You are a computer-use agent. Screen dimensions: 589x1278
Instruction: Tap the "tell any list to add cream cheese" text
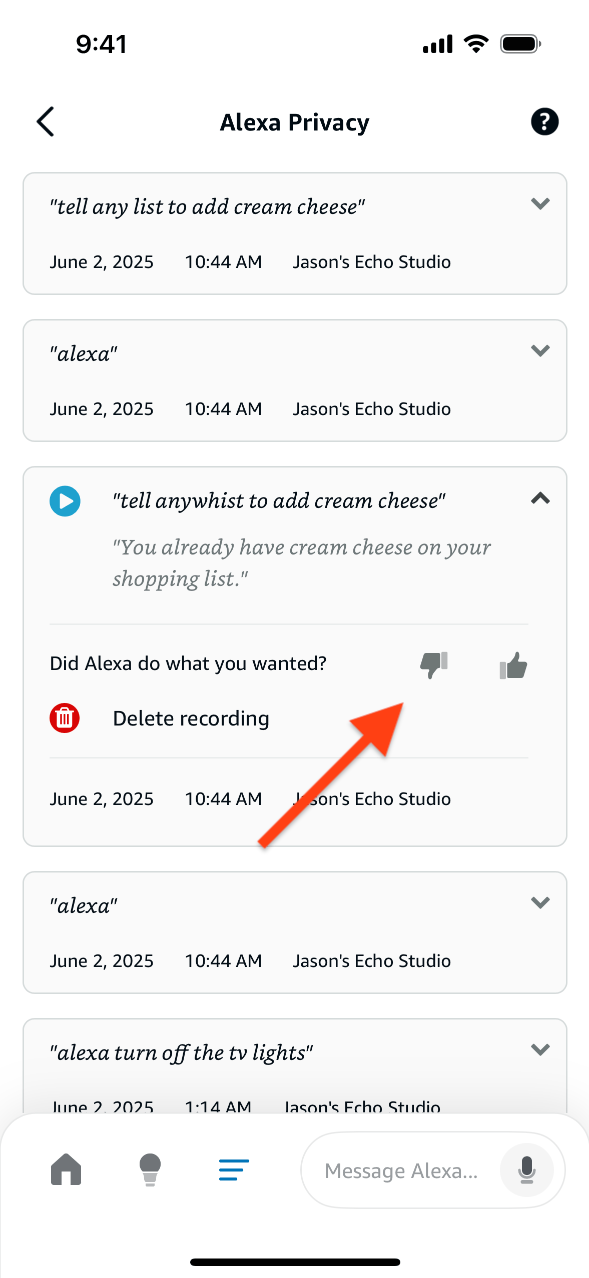coord(207,207)
